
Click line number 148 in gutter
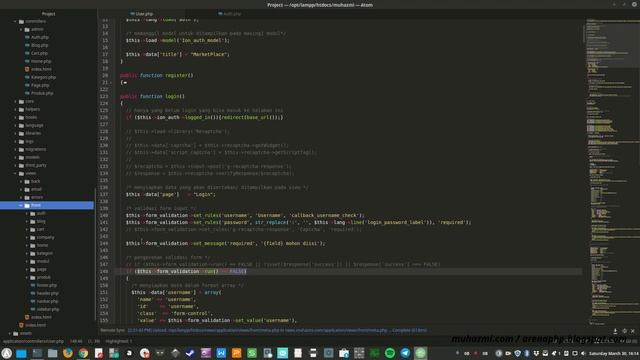pos(104,271)
